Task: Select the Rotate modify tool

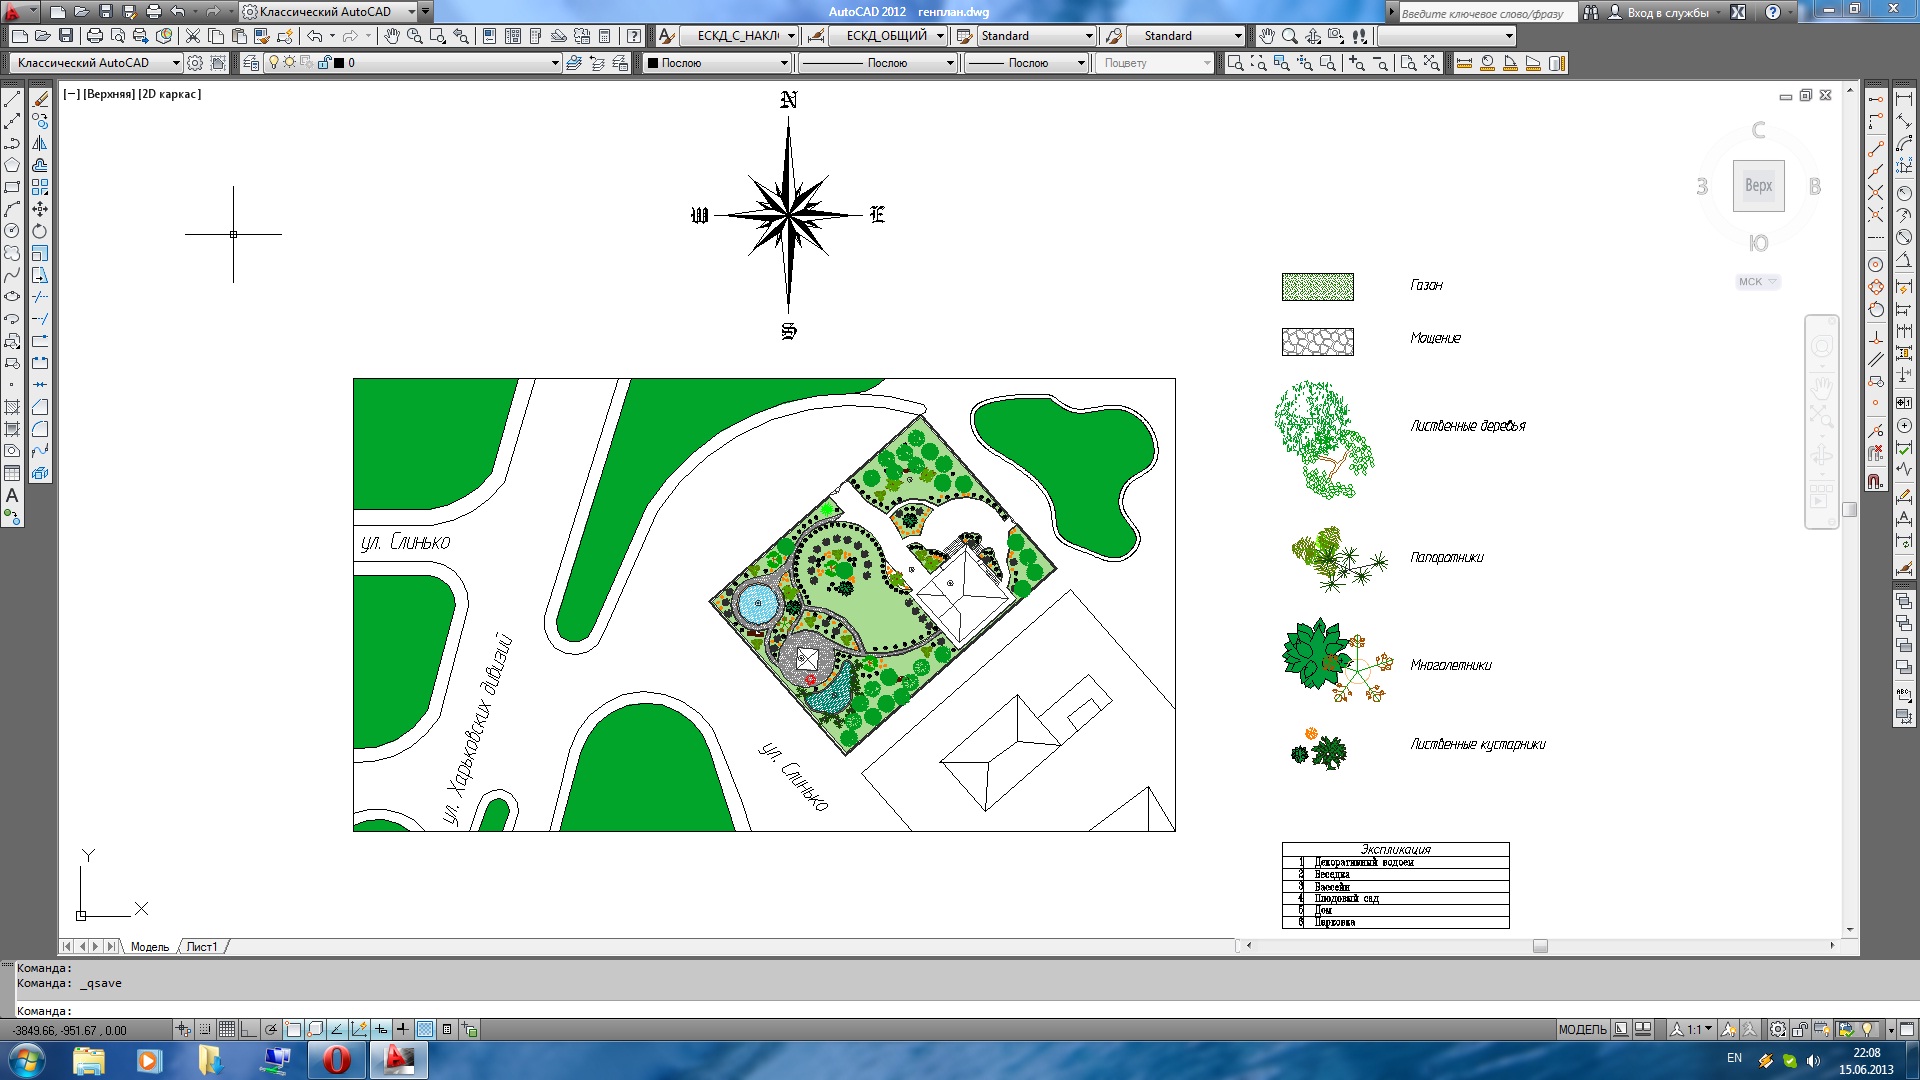Action: click(x=40, y=231)
